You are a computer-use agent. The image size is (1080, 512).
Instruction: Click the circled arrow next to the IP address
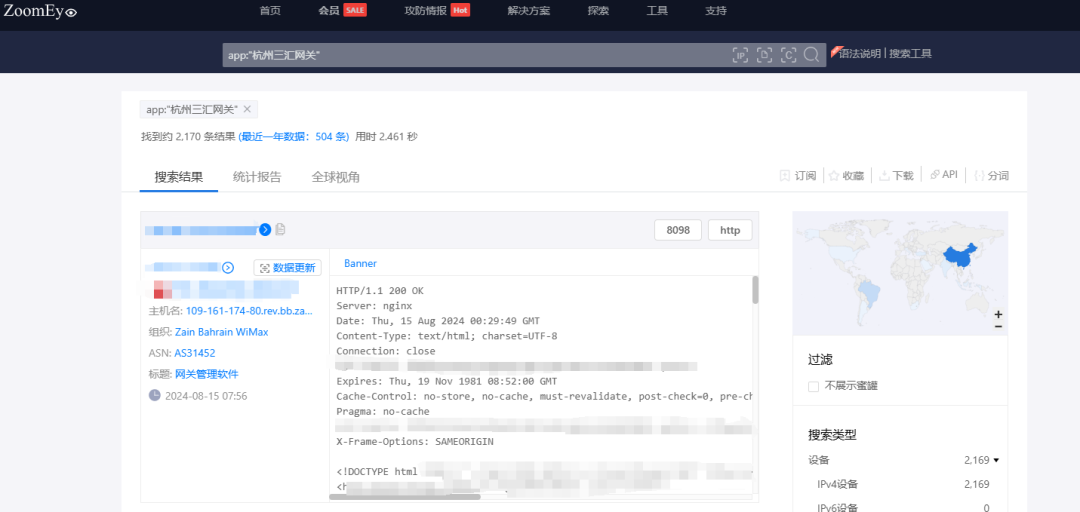(229, 267)
